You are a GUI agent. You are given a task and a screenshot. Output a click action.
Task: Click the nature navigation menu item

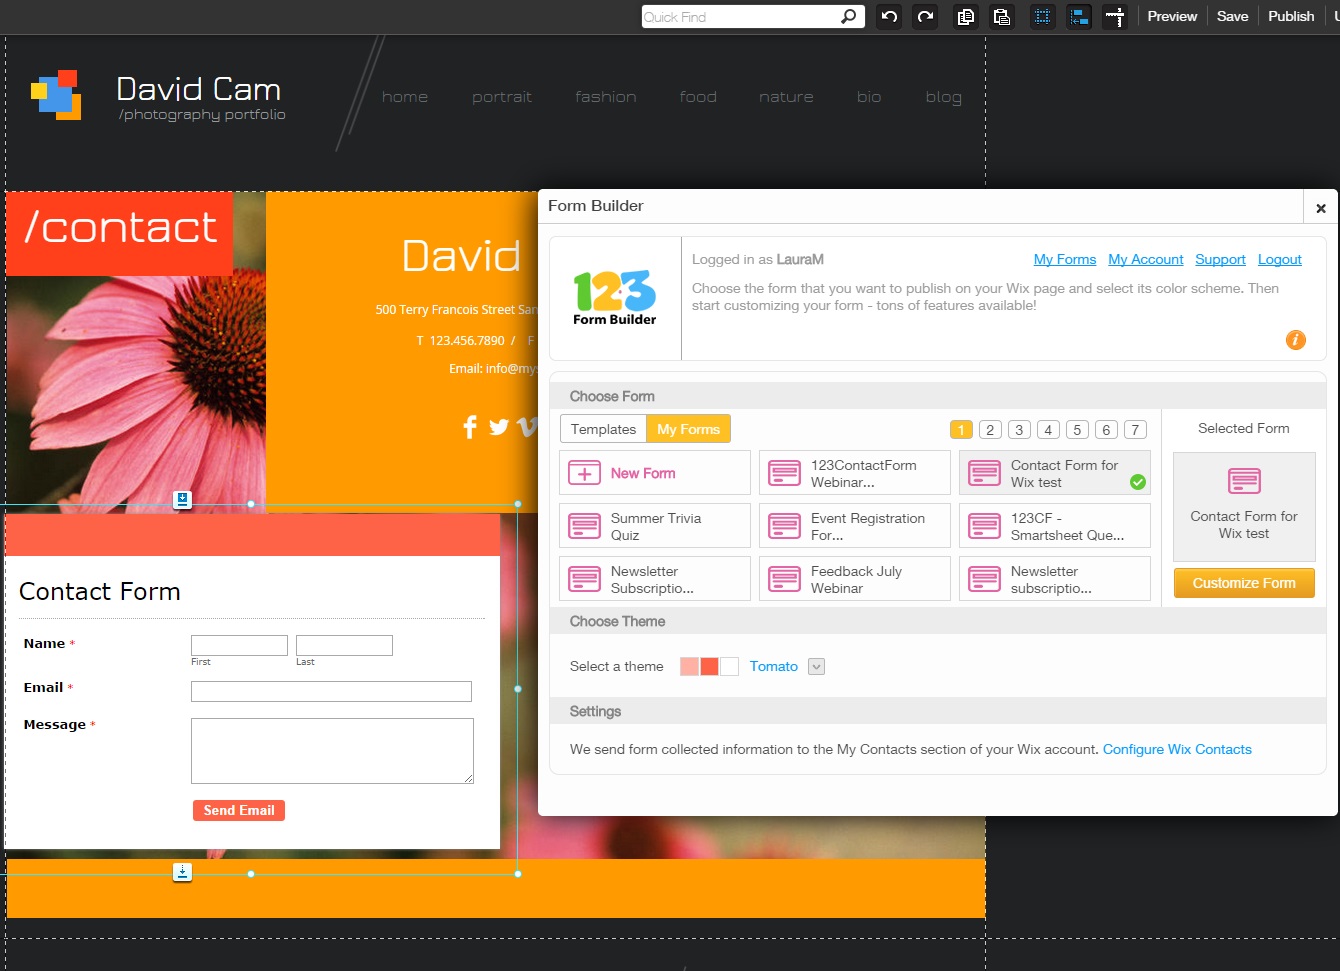point(786,97)
